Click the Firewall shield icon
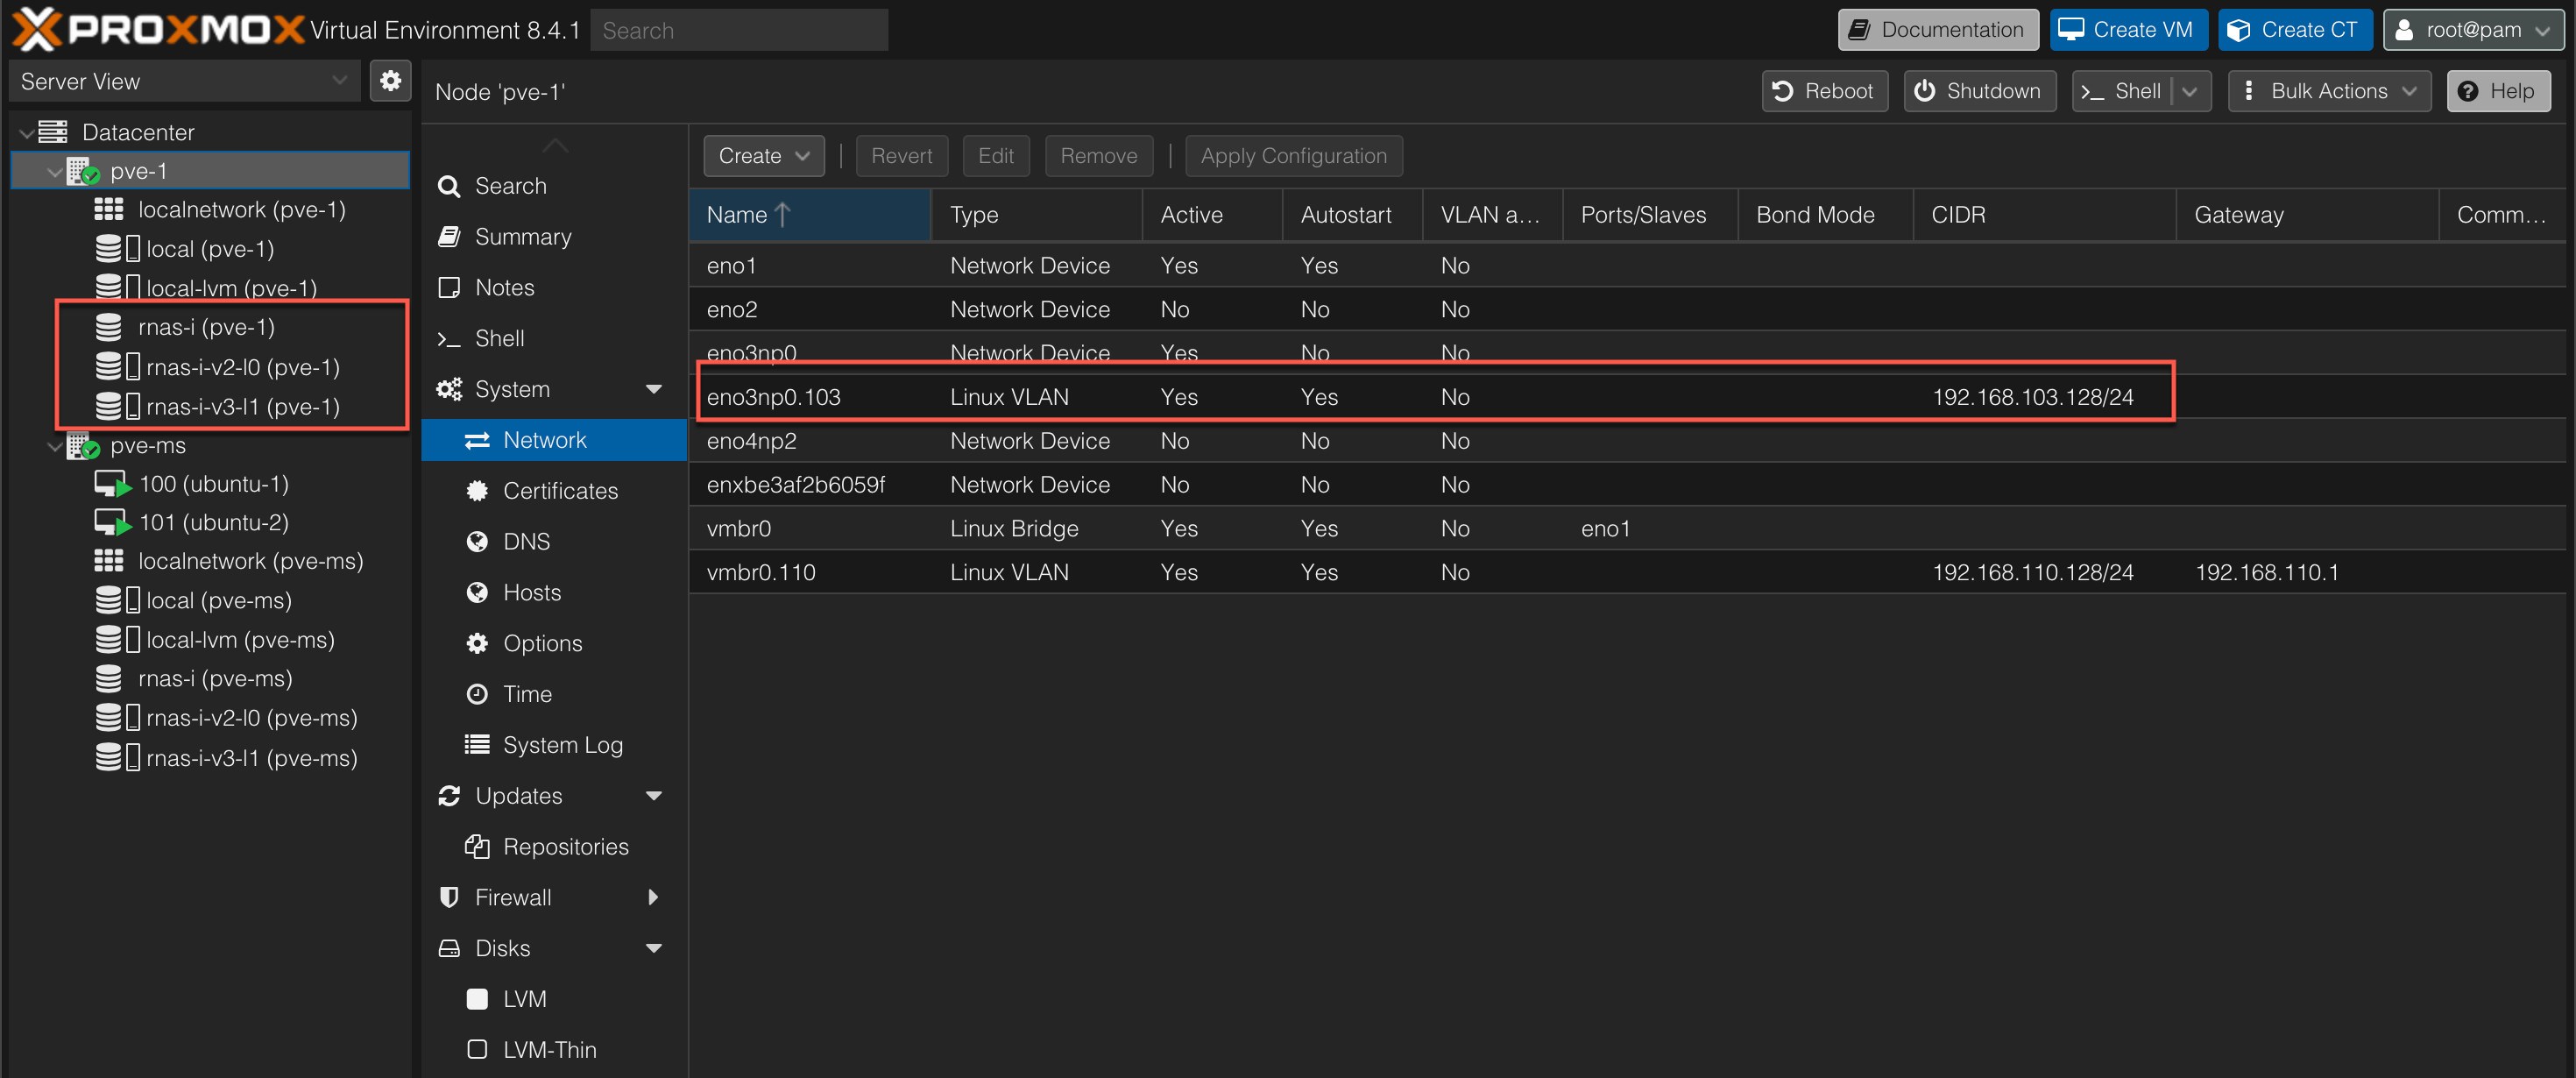The image size is (2576, 1078). pyautogui.click(x=449, y=897)
